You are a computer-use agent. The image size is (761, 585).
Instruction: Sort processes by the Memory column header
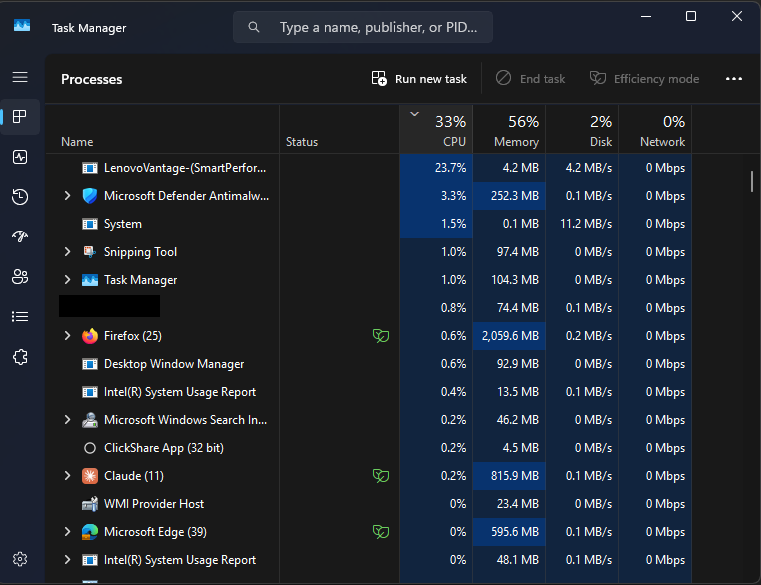click(x=509, y=130)
